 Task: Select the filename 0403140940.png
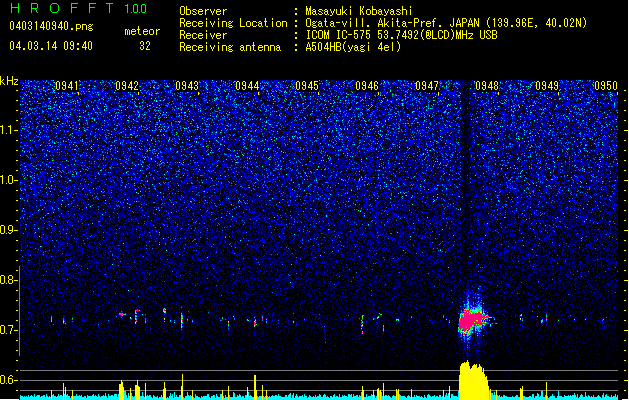click(x=51, y=26)
